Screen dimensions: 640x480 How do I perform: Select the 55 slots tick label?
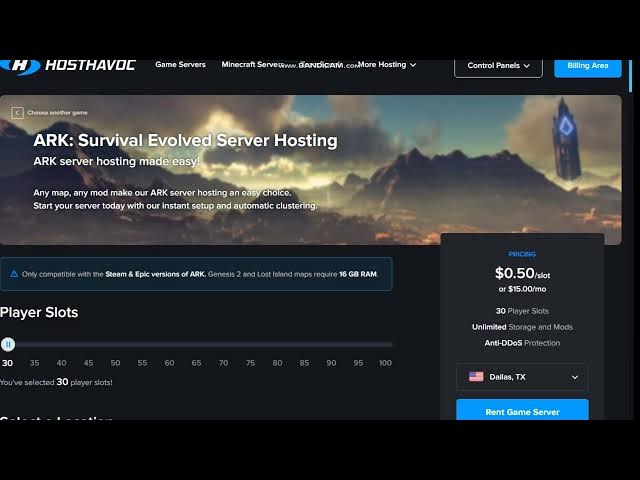142,363
